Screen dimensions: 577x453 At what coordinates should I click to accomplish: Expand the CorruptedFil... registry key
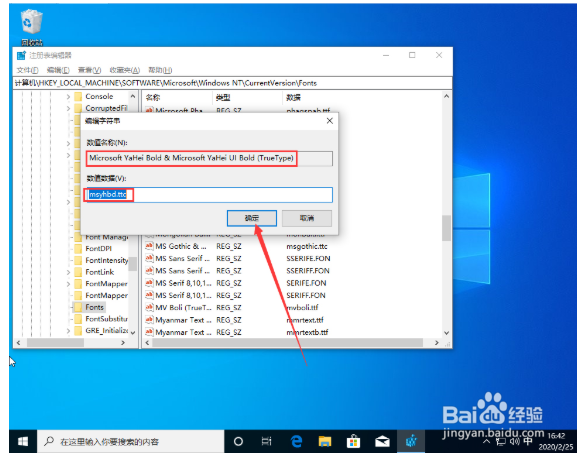[x=68, y=109]
